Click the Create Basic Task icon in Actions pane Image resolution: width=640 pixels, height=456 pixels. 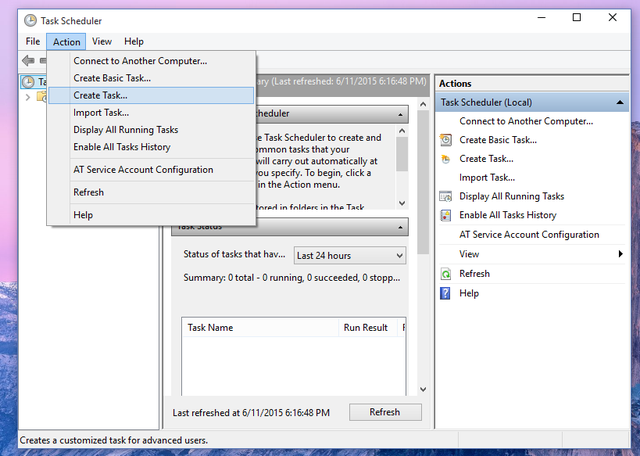(x=446, y=140)
